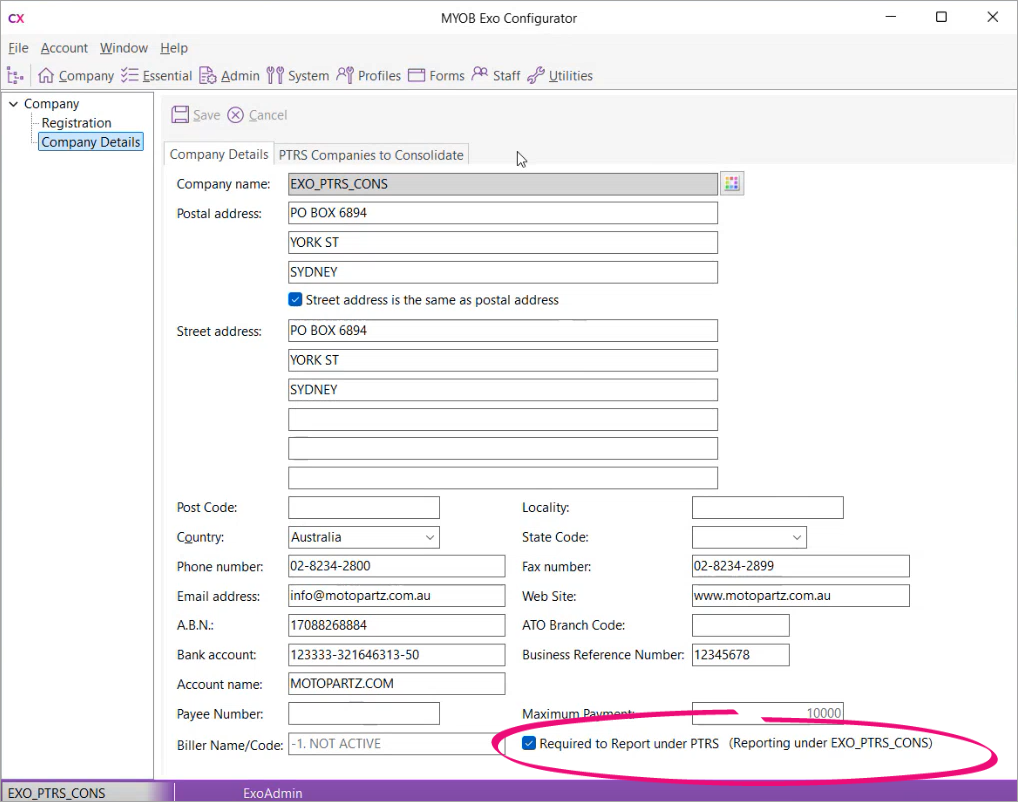Open the Help menu
The width and height of the screenshot is (1018, 802).
click(x=174, y=48)
